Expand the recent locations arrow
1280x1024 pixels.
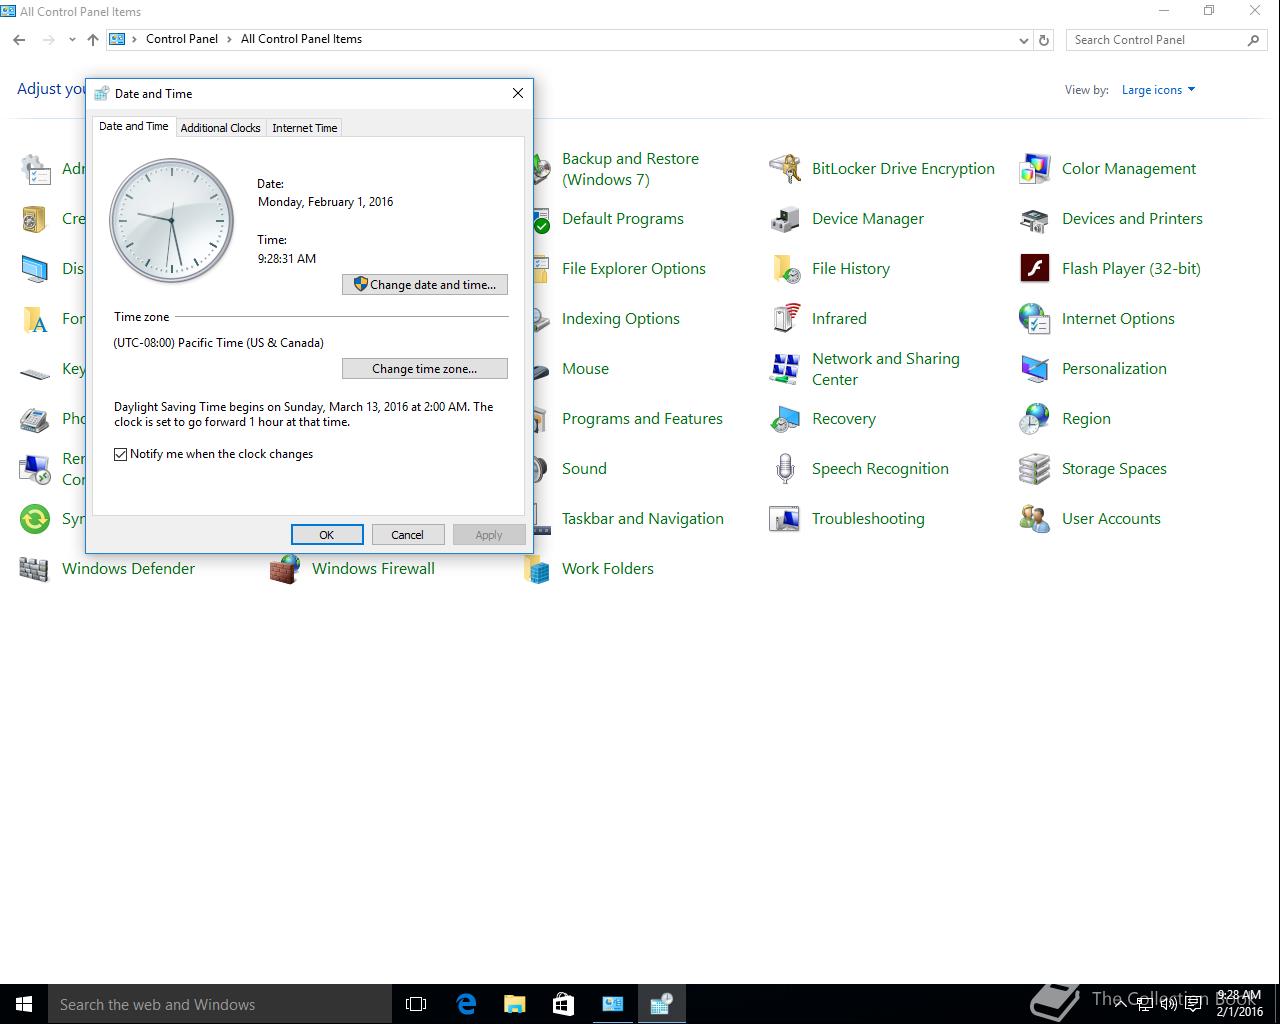(72, 40)
